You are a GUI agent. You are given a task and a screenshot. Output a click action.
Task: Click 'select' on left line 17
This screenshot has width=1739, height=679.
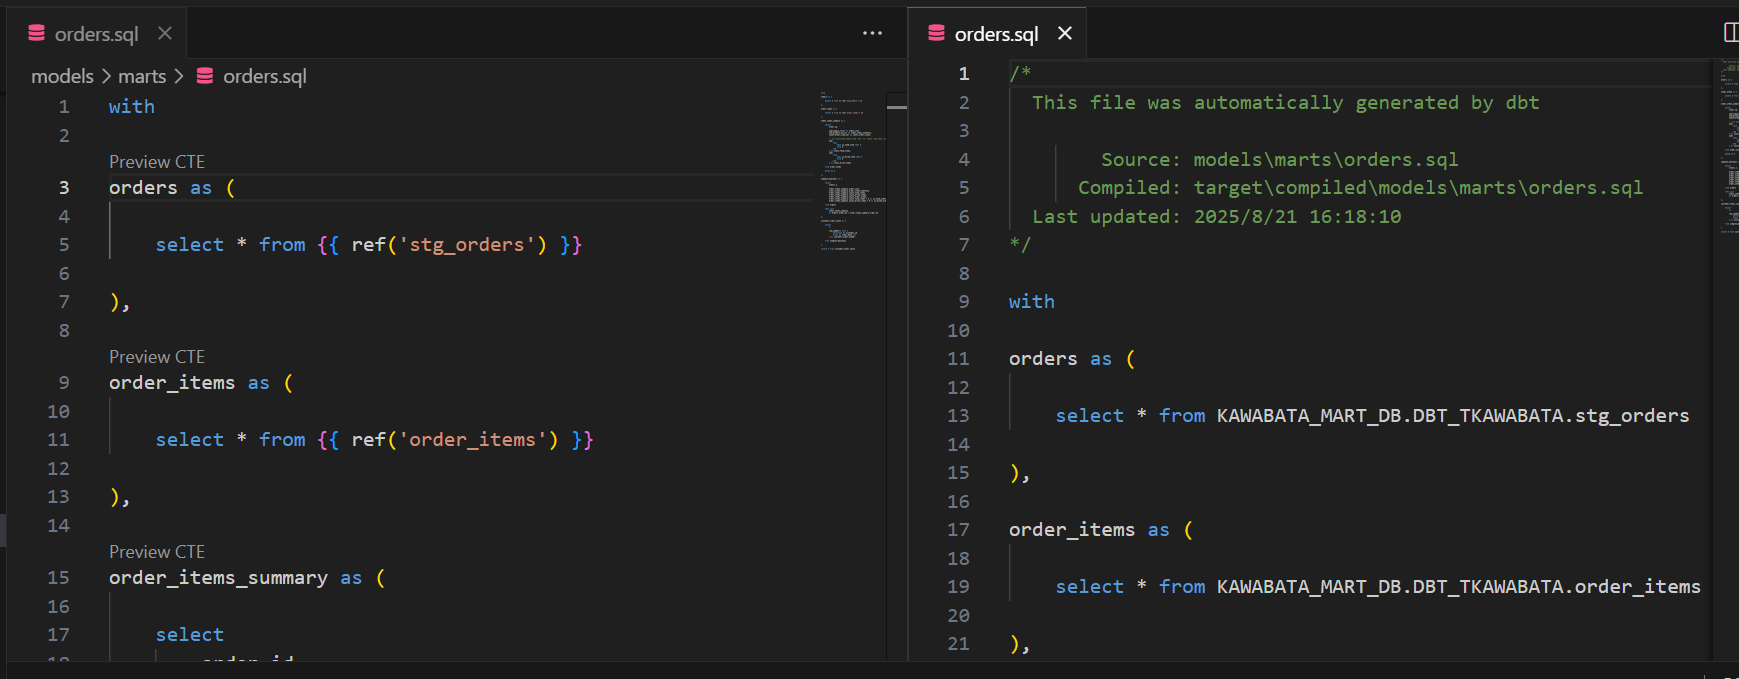(x=190, y=635)
